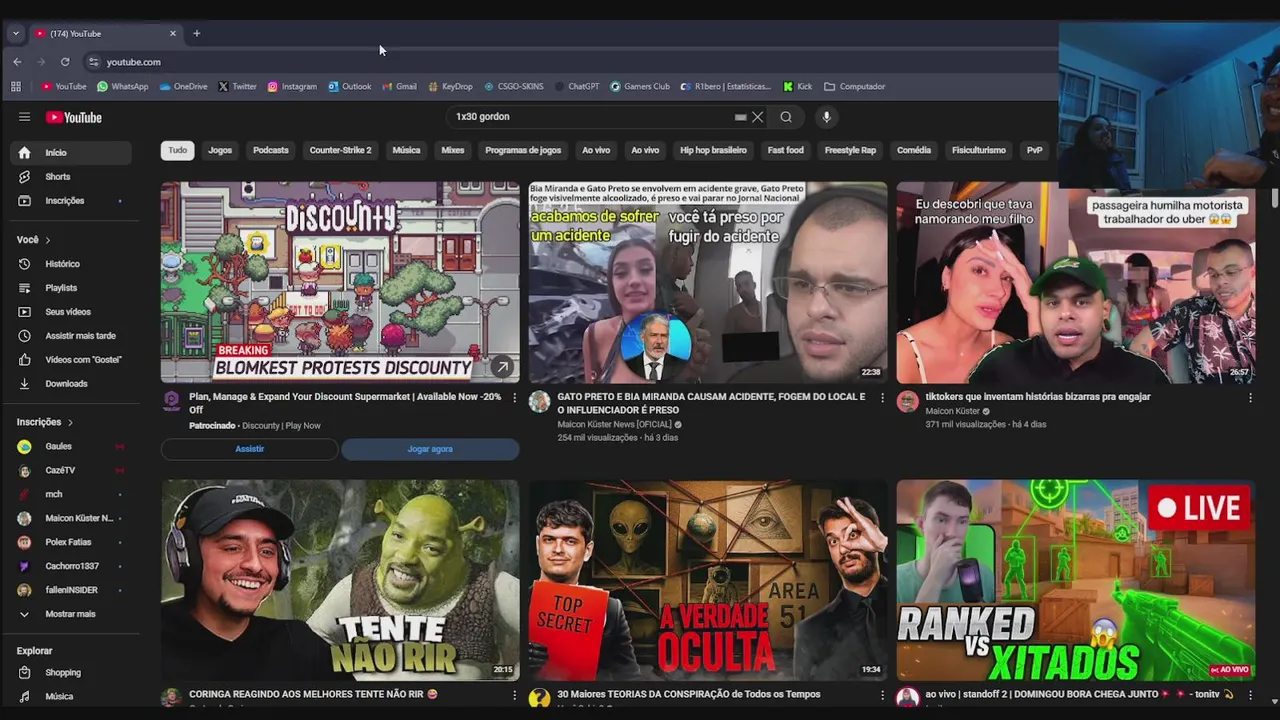Select the Podcasts filter chip
This screenshot has height=720, width=1280.
(x=271, y=150)
